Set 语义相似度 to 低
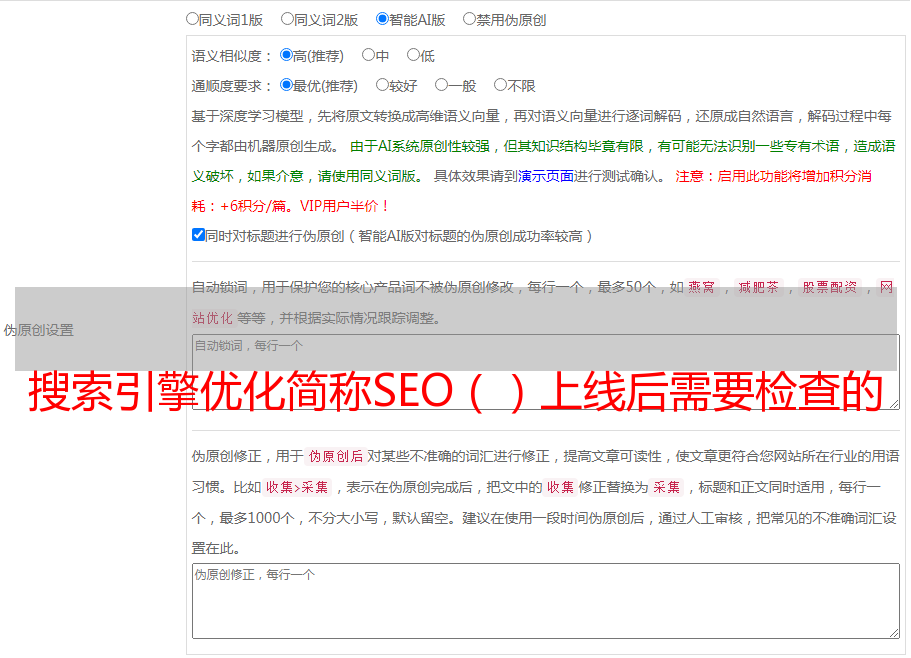The image size is (911, 658). click(x=413, y=55)
